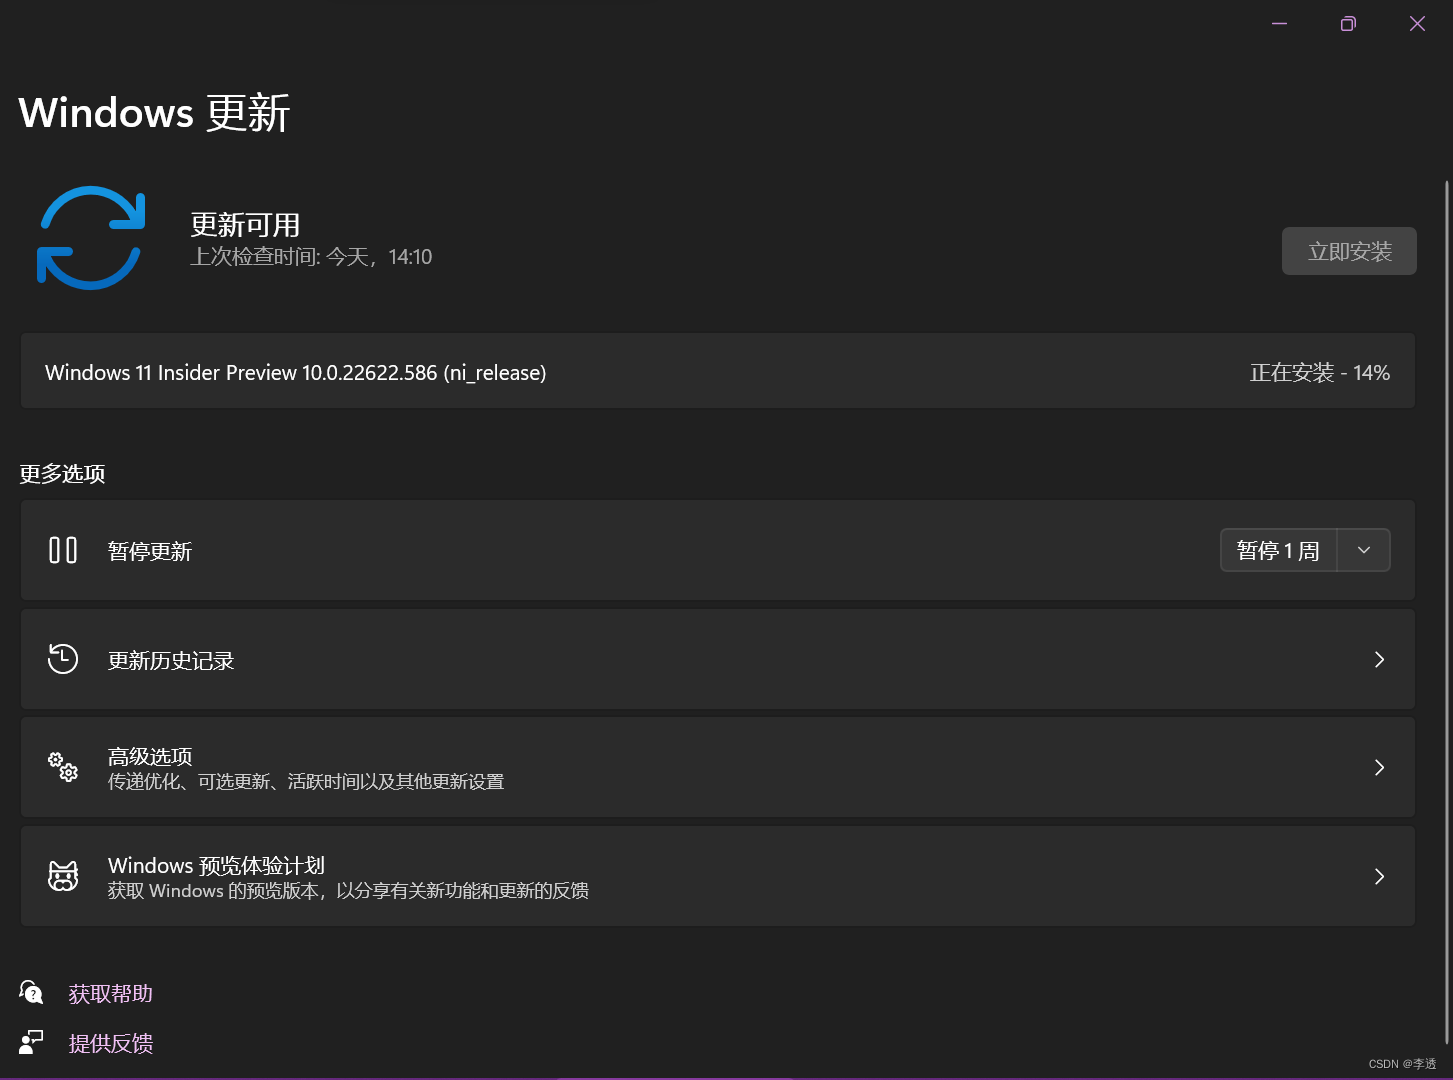The width and height of the screenshot is (1453, 1080).
Task: Click the feedback person icon by 提供反馈
Action: [31, 1042]
